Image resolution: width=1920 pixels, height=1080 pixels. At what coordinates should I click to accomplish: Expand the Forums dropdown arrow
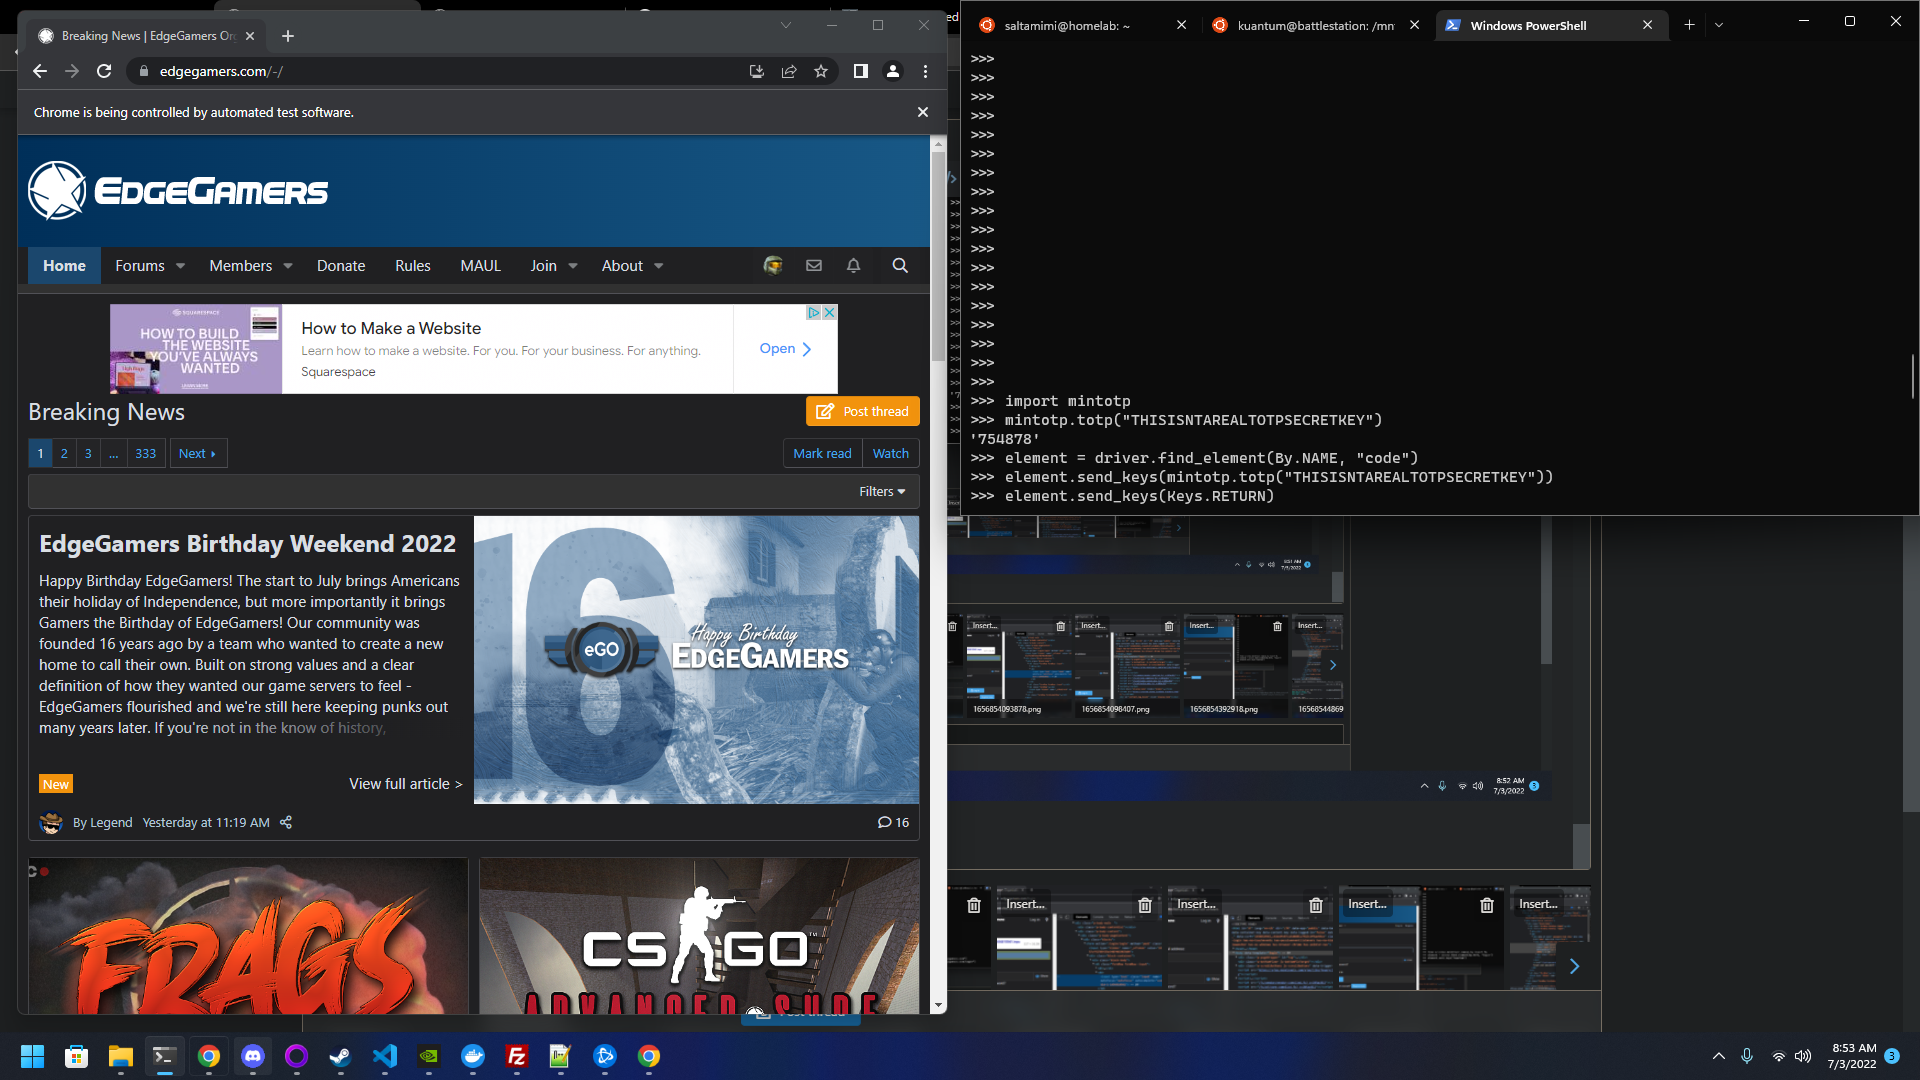(x=181, y=266)
